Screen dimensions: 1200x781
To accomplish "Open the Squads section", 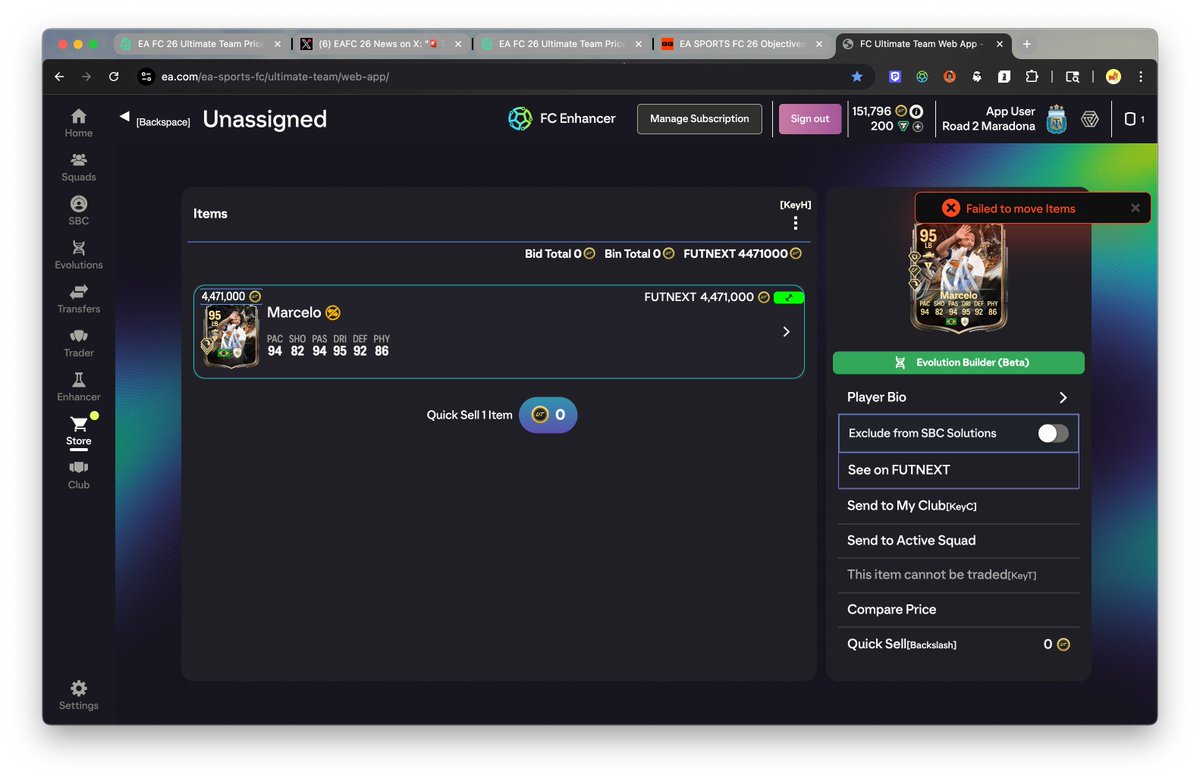I will [78, 167].
